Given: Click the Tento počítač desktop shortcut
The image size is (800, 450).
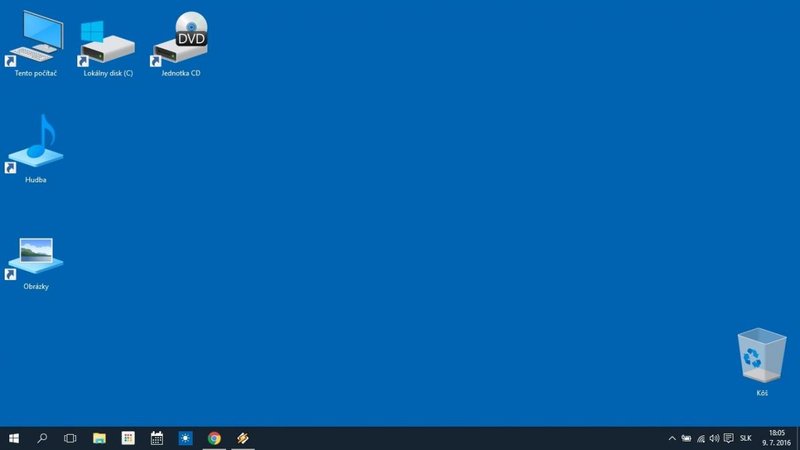Looking at the screenshot, I should coord(35,40).
